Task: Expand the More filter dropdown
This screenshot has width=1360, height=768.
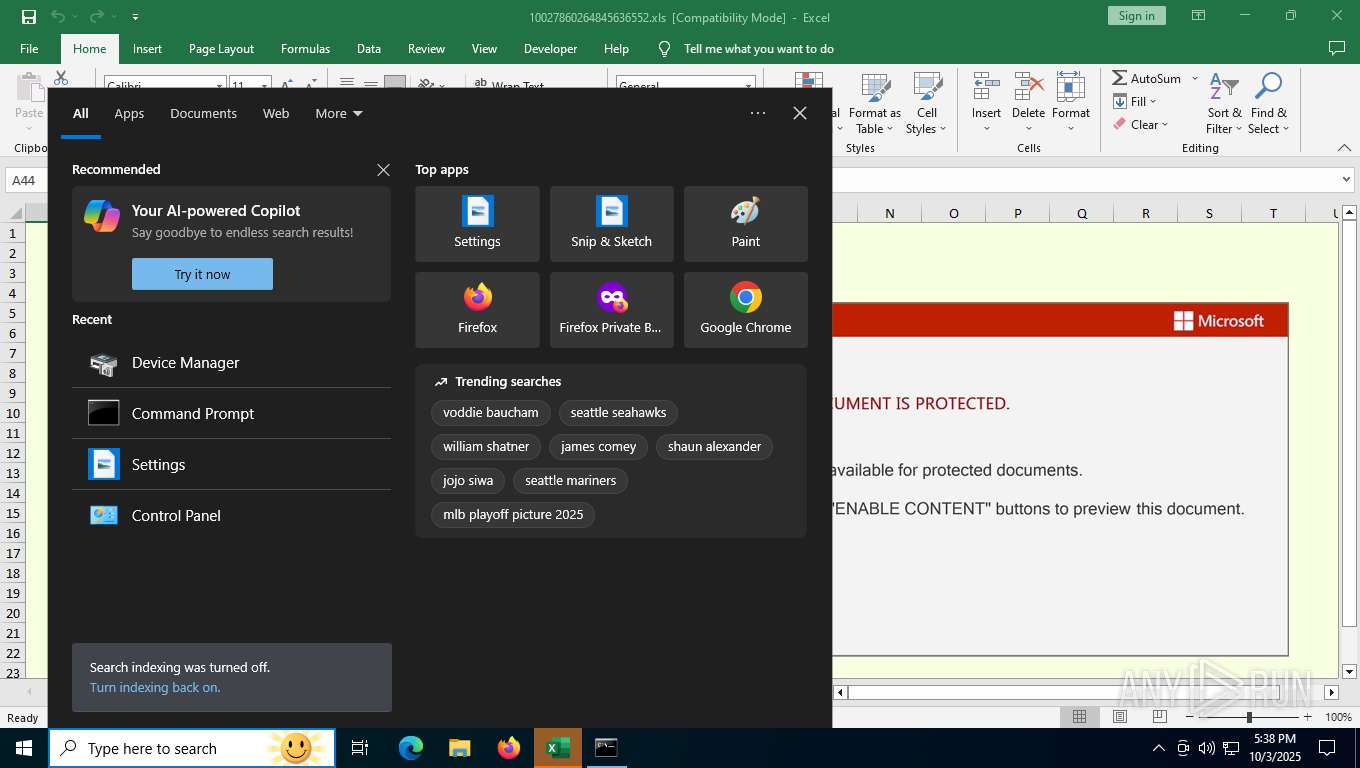Action: pos(339,114)
